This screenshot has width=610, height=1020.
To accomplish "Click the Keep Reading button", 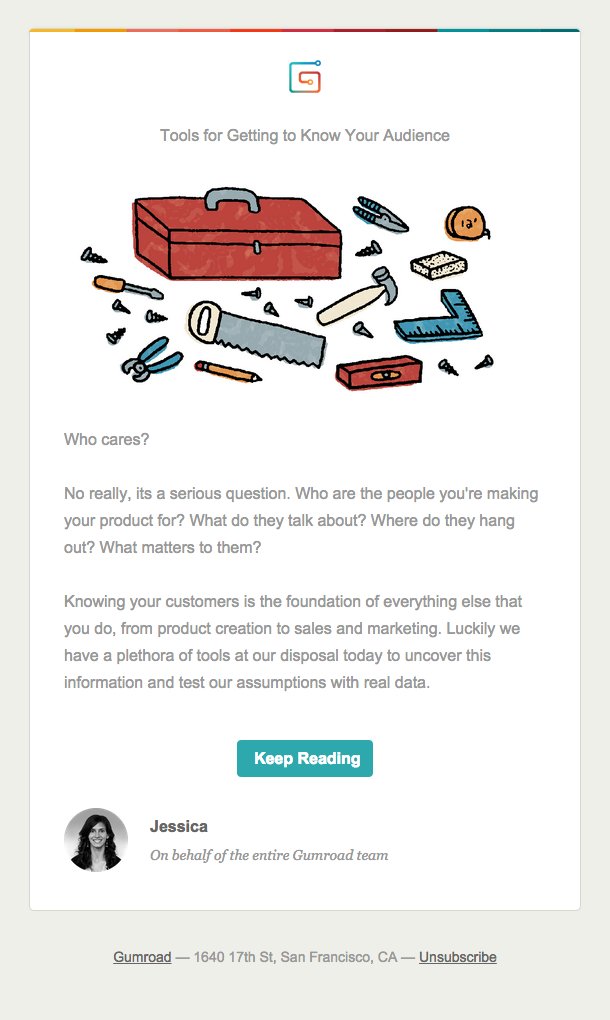I will tap(305, 758).
